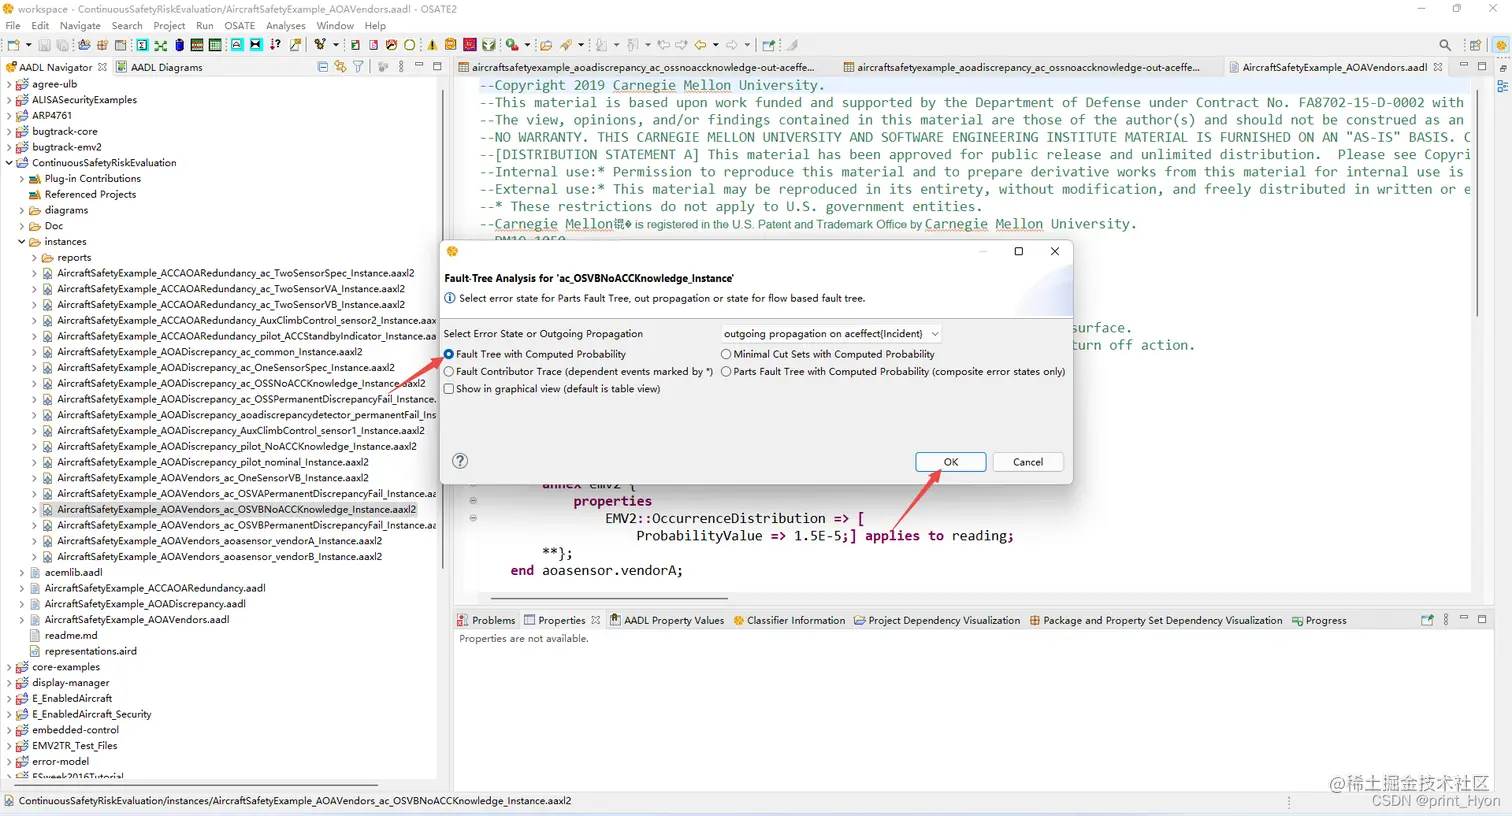The height and width of the screenshot is (816, 1512).
Task: Switch to AADL Property Values tab
Action: click(667, 620)
